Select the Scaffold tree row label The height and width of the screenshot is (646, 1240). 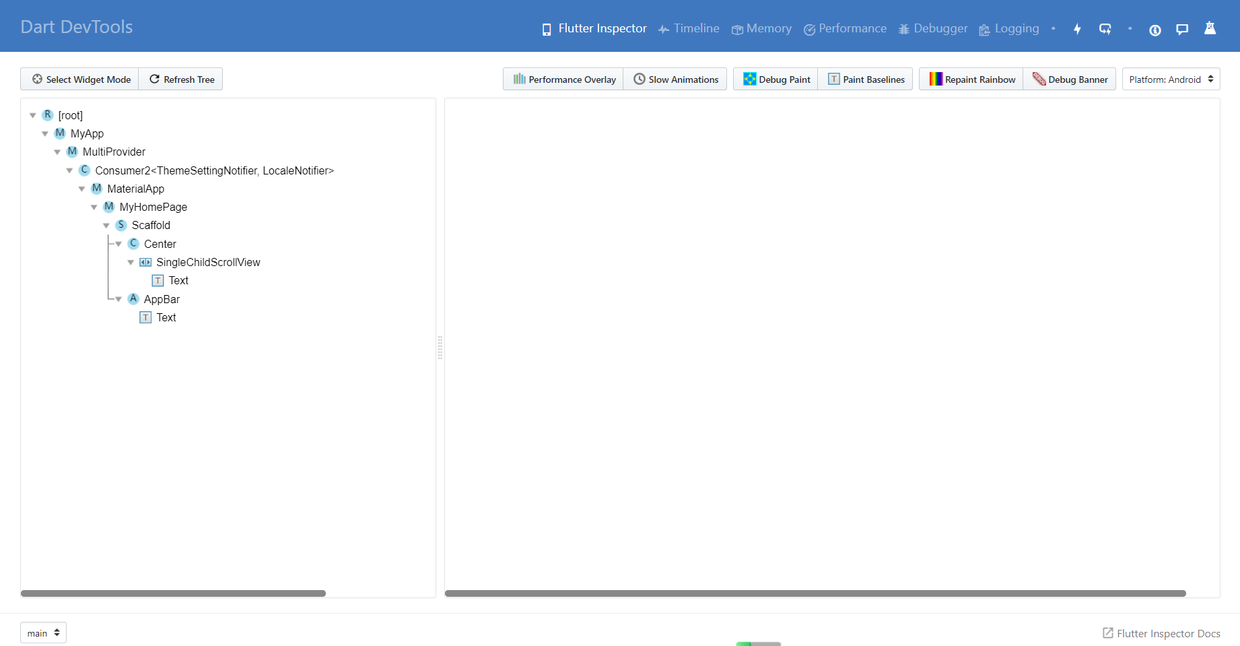(x=151, y=226)
